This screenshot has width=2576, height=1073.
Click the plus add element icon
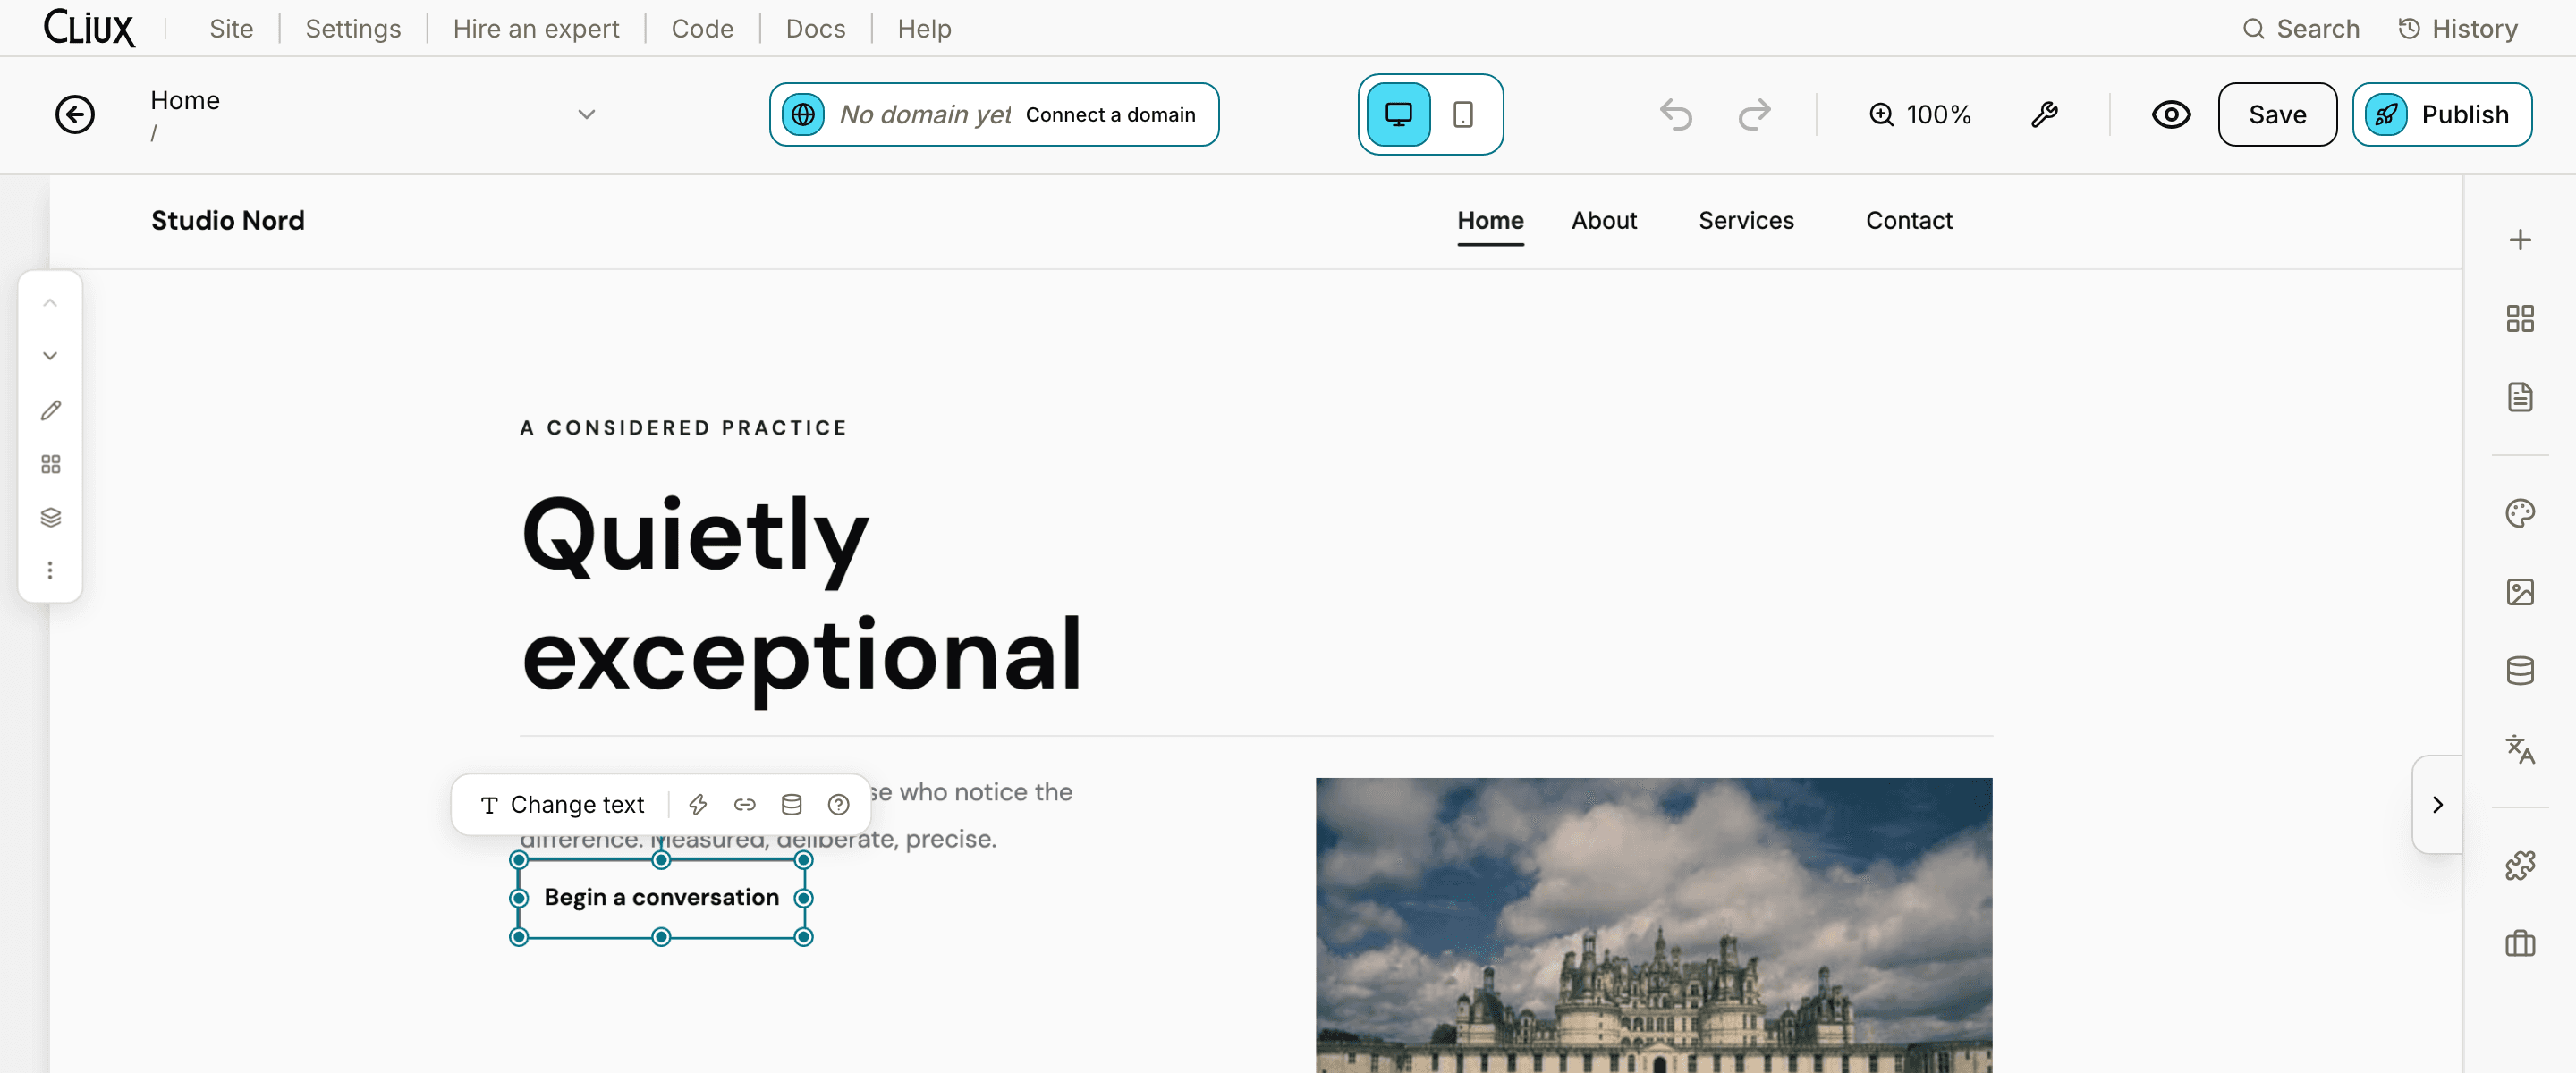coord(2519,240)
